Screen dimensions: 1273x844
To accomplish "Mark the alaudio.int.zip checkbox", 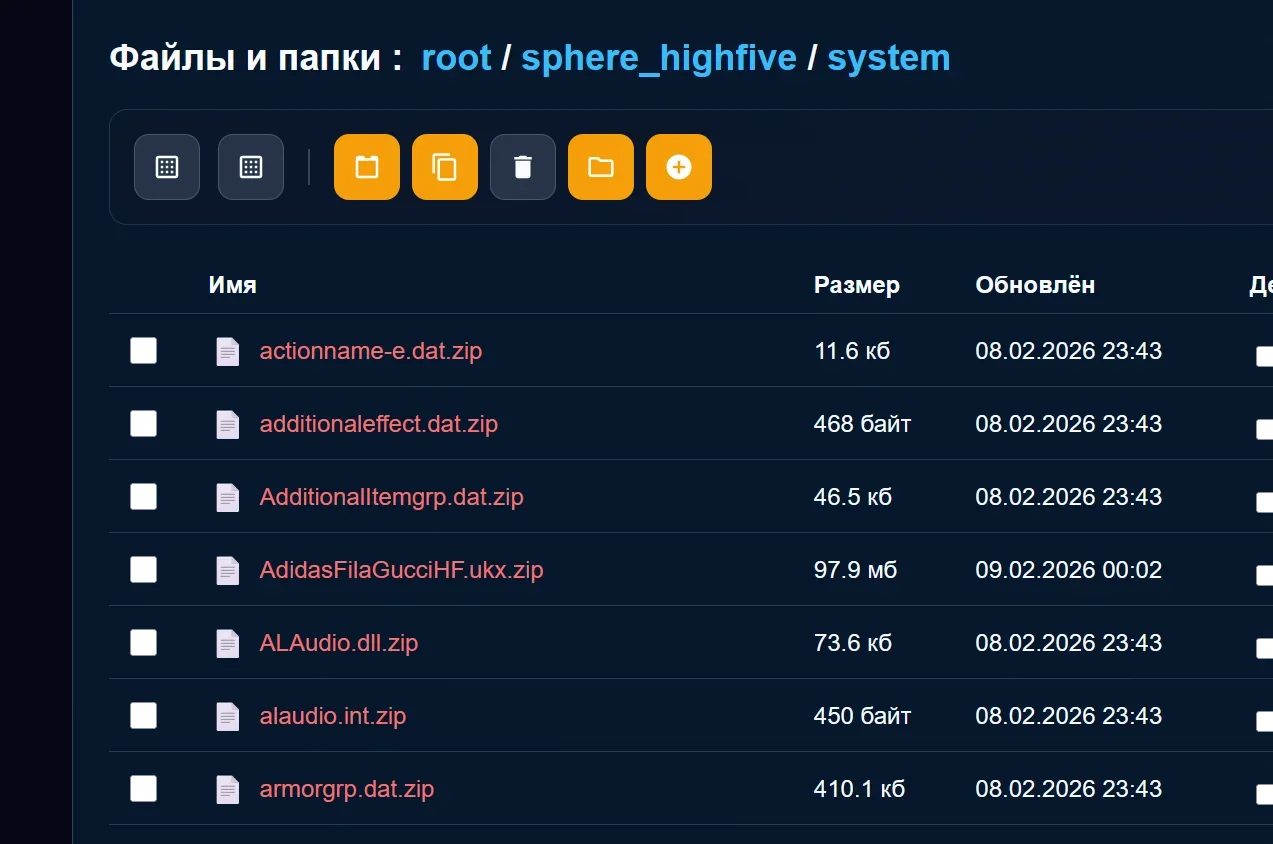I will pyautogui.click(x=143, y=715).
